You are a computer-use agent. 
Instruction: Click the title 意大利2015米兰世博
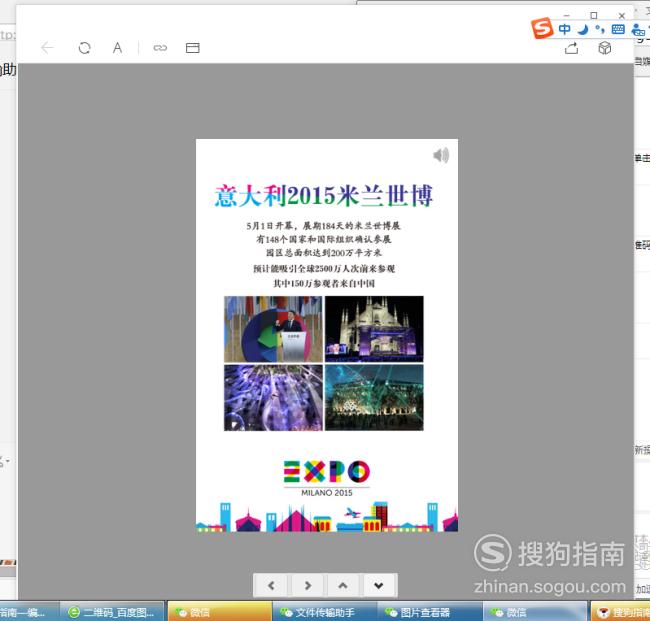tap(324, 196)
